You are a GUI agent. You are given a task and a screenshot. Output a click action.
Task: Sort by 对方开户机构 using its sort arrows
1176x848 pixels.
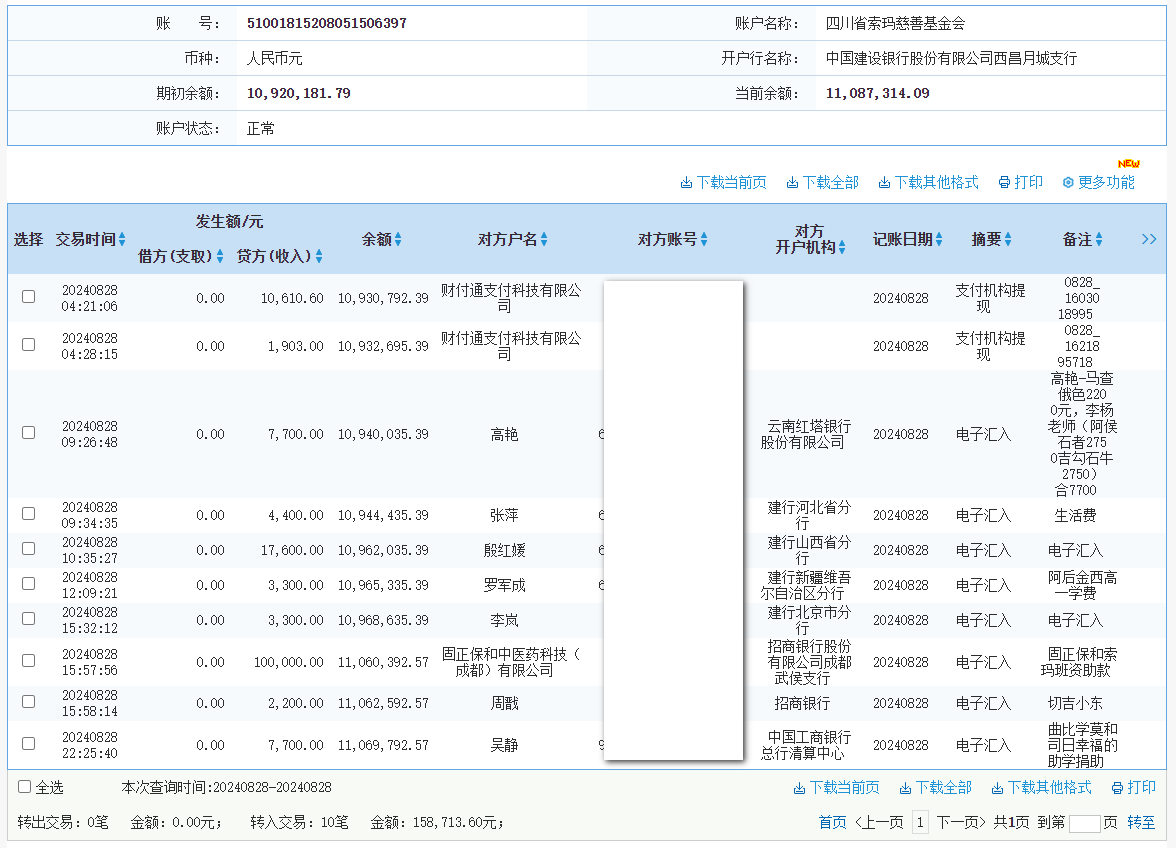click(842, 247)
